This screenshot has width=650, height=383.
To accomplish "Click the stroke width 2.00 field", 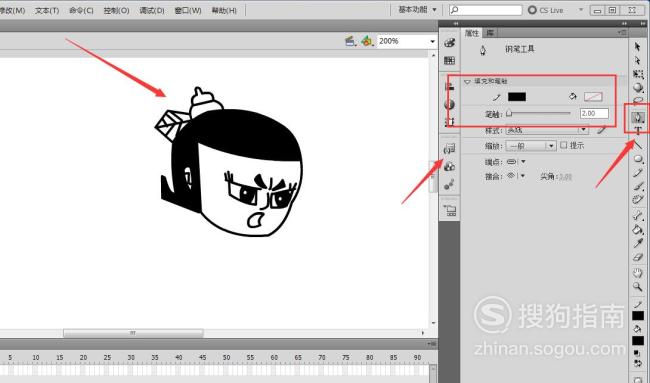I will coord(594,113).
